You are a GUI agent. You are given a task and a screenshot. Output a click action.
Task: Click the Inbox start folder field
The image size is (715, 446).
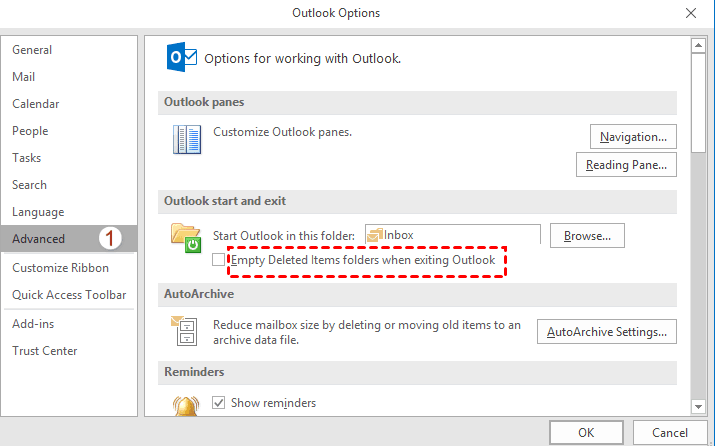coord(453,235)
